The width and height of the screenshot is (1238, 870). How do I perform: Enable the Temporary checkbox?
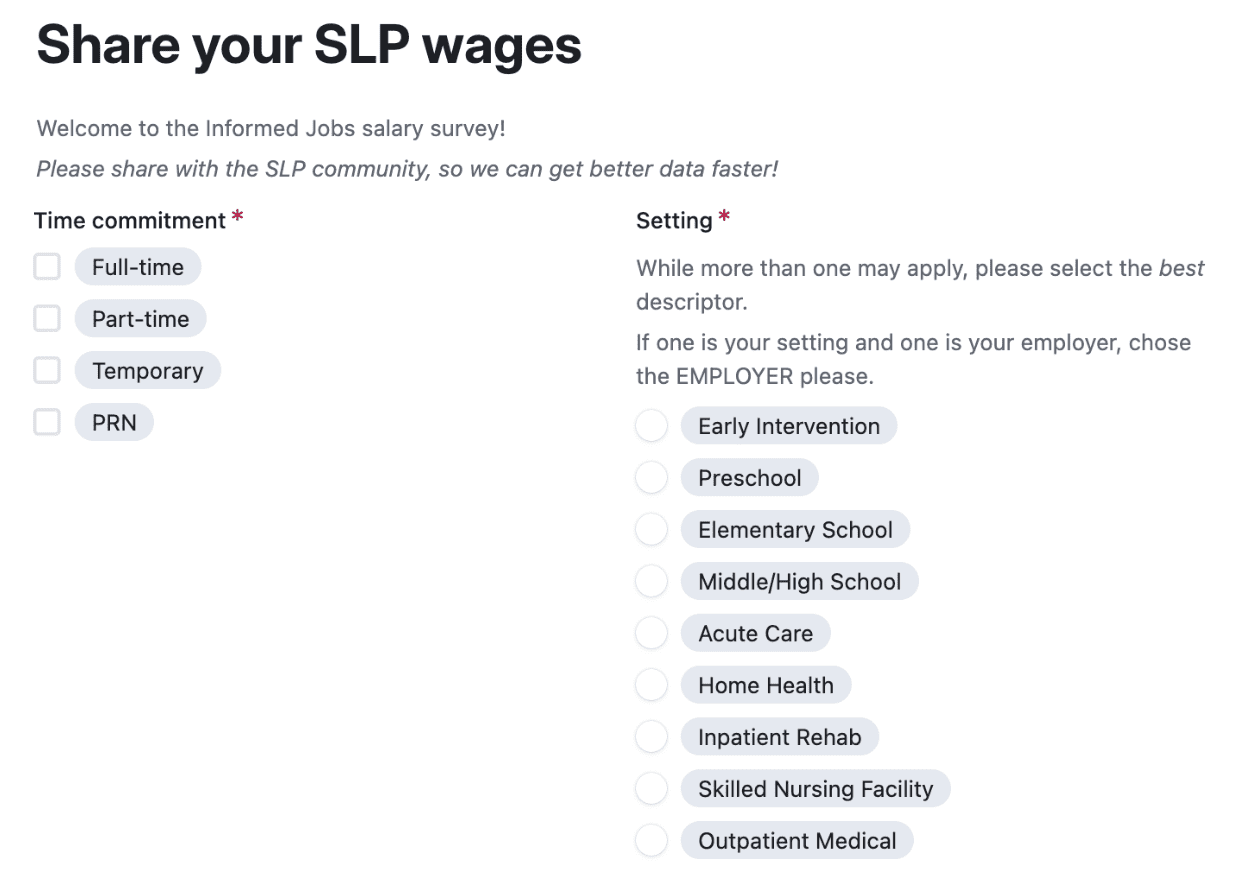[47, 371]
